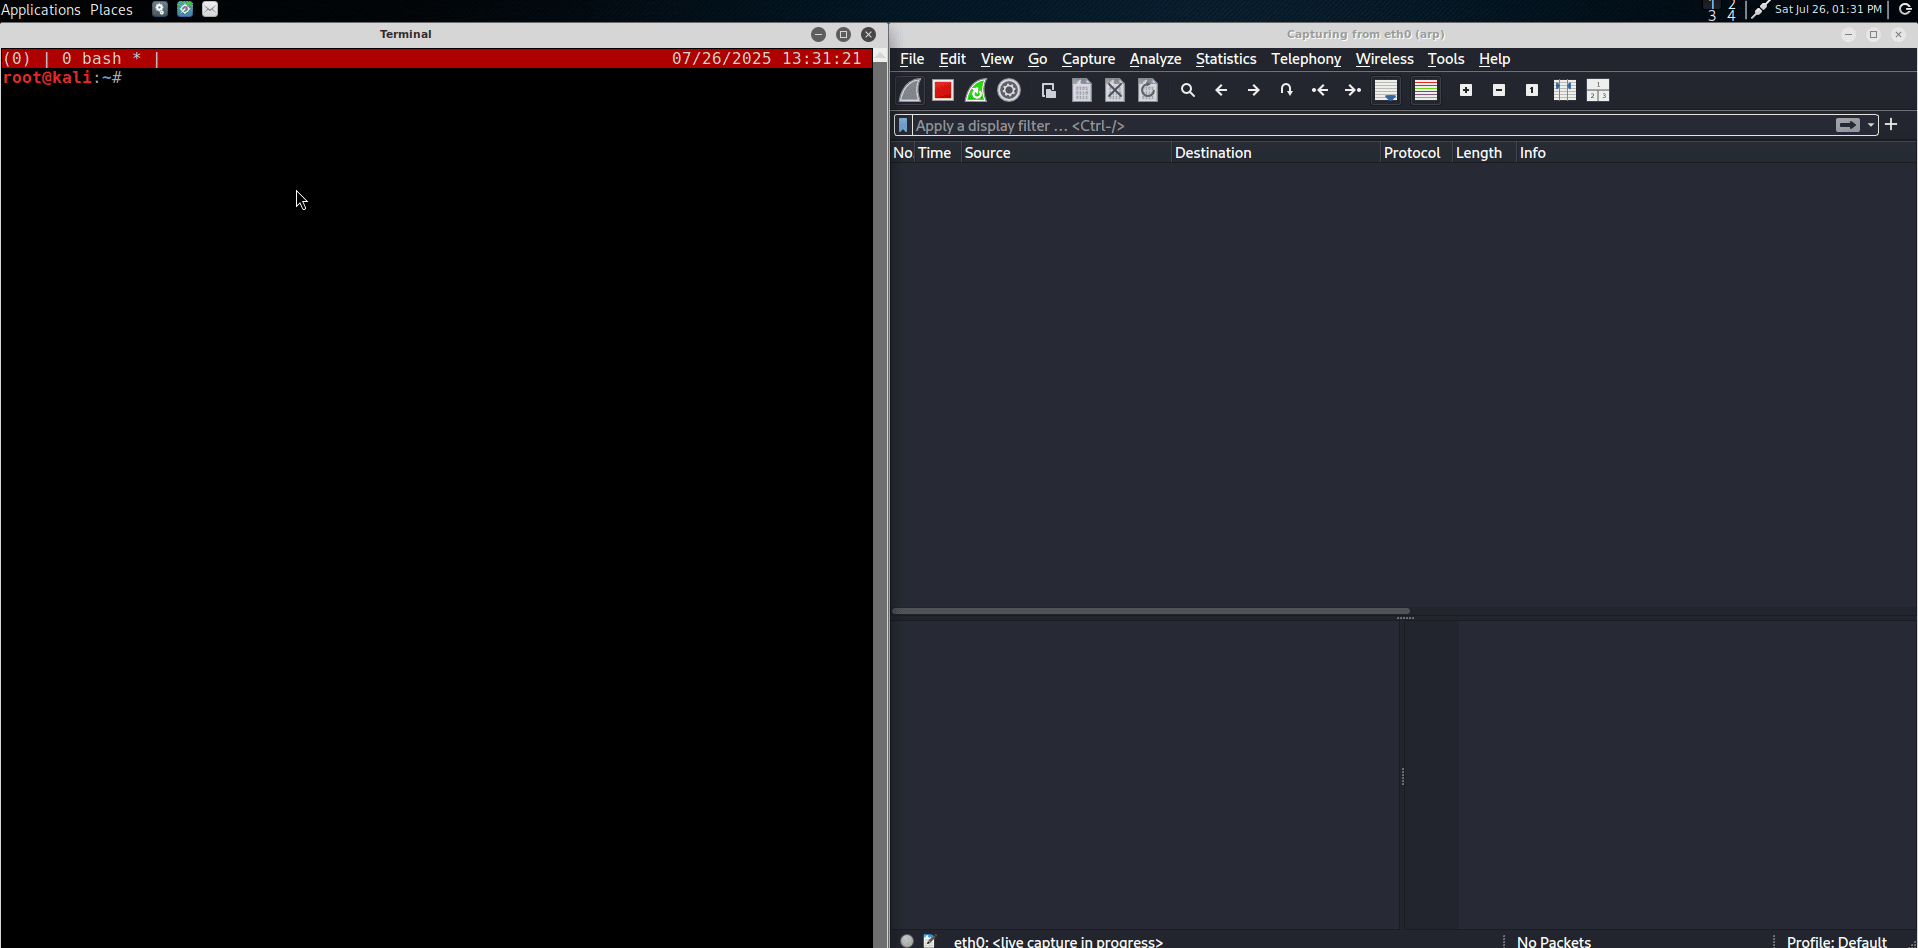This screenshot has height=948, width=1918.
Task: Add a new display filter button
Action: tap(1891, 125)
